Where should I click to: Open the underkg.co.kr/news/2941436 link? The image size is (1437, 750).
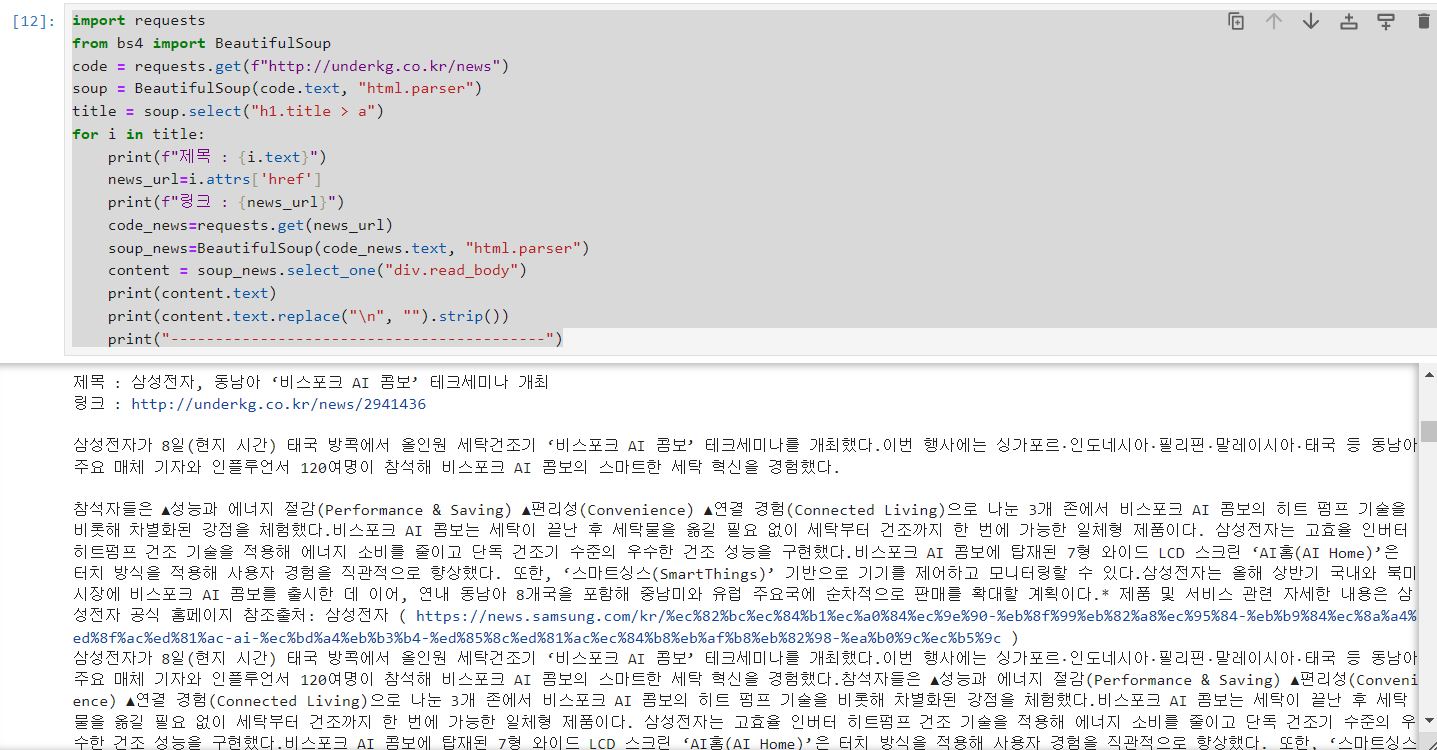tap(278, 405)
